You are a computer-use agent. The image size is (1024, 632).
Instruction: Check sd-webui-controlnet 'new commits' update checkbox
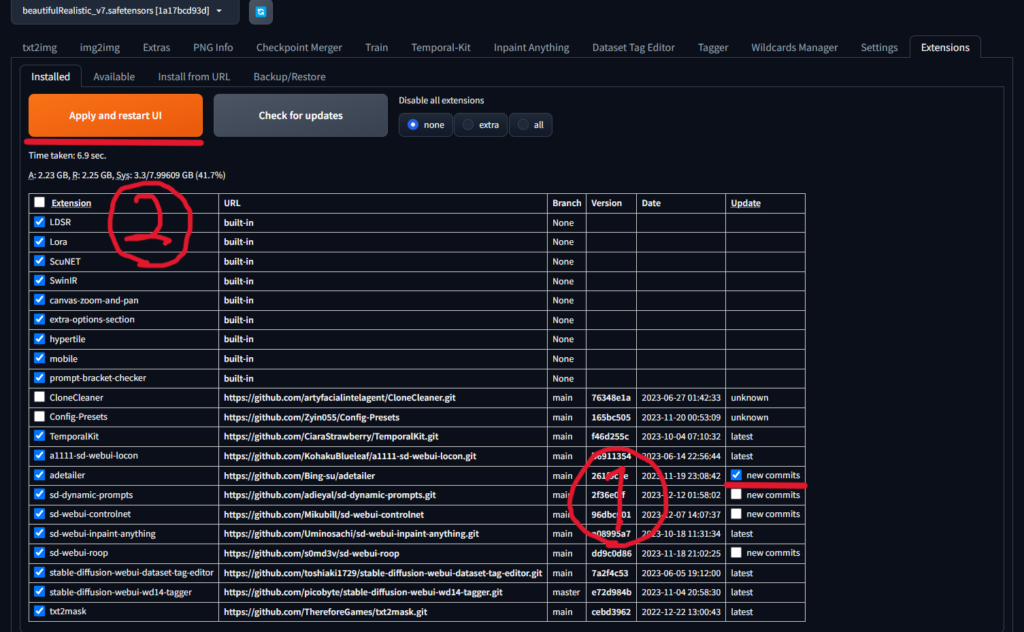tap(737, 514)
